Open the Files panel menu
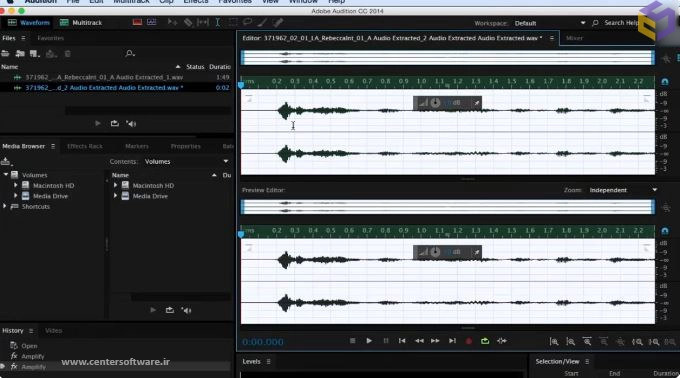The image size is (680, 378). pyautogui.click(x=23, y=38)
